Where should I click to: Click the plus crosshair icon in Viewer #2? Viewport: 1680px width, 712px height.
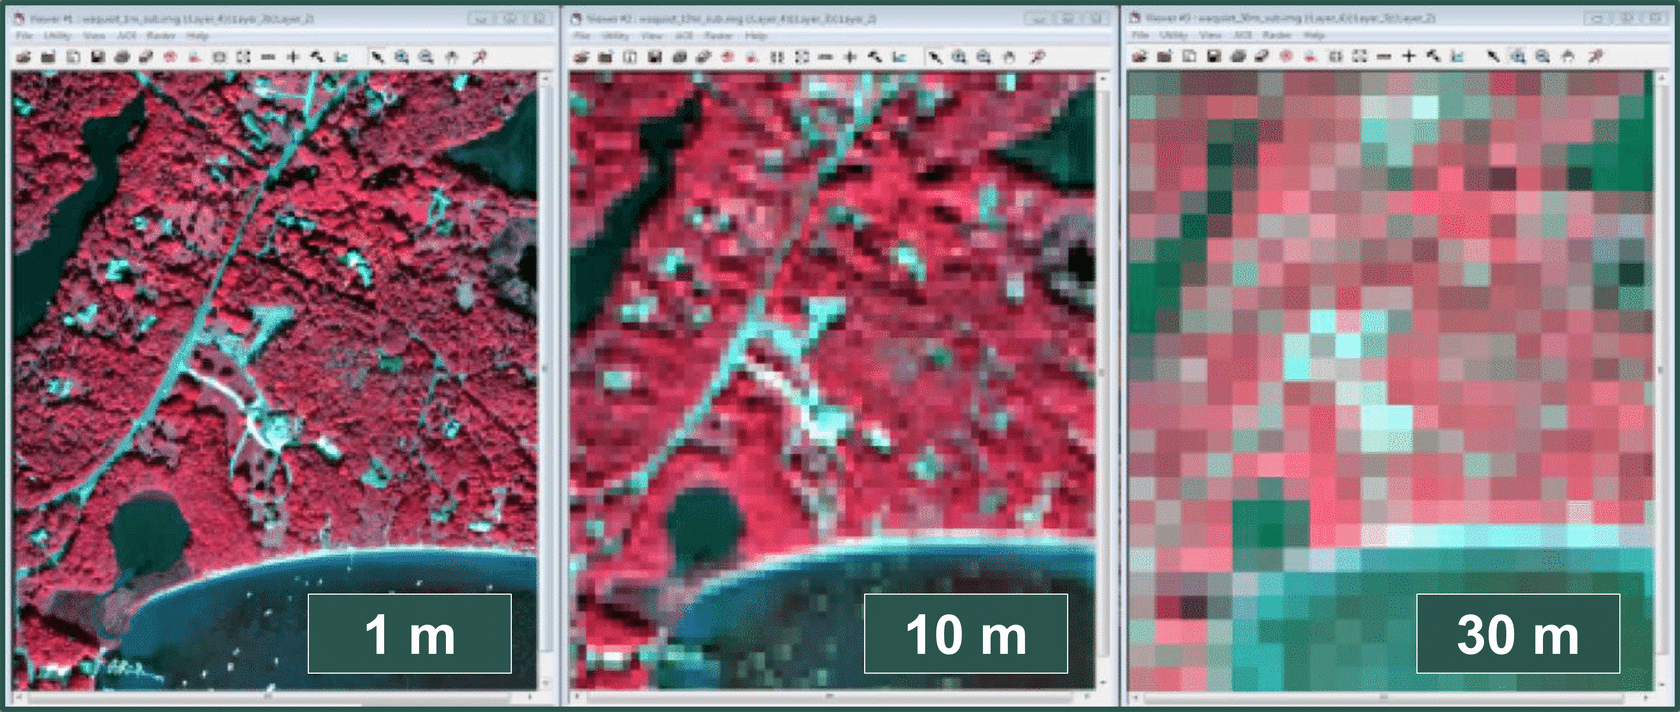tap(850, 57)
